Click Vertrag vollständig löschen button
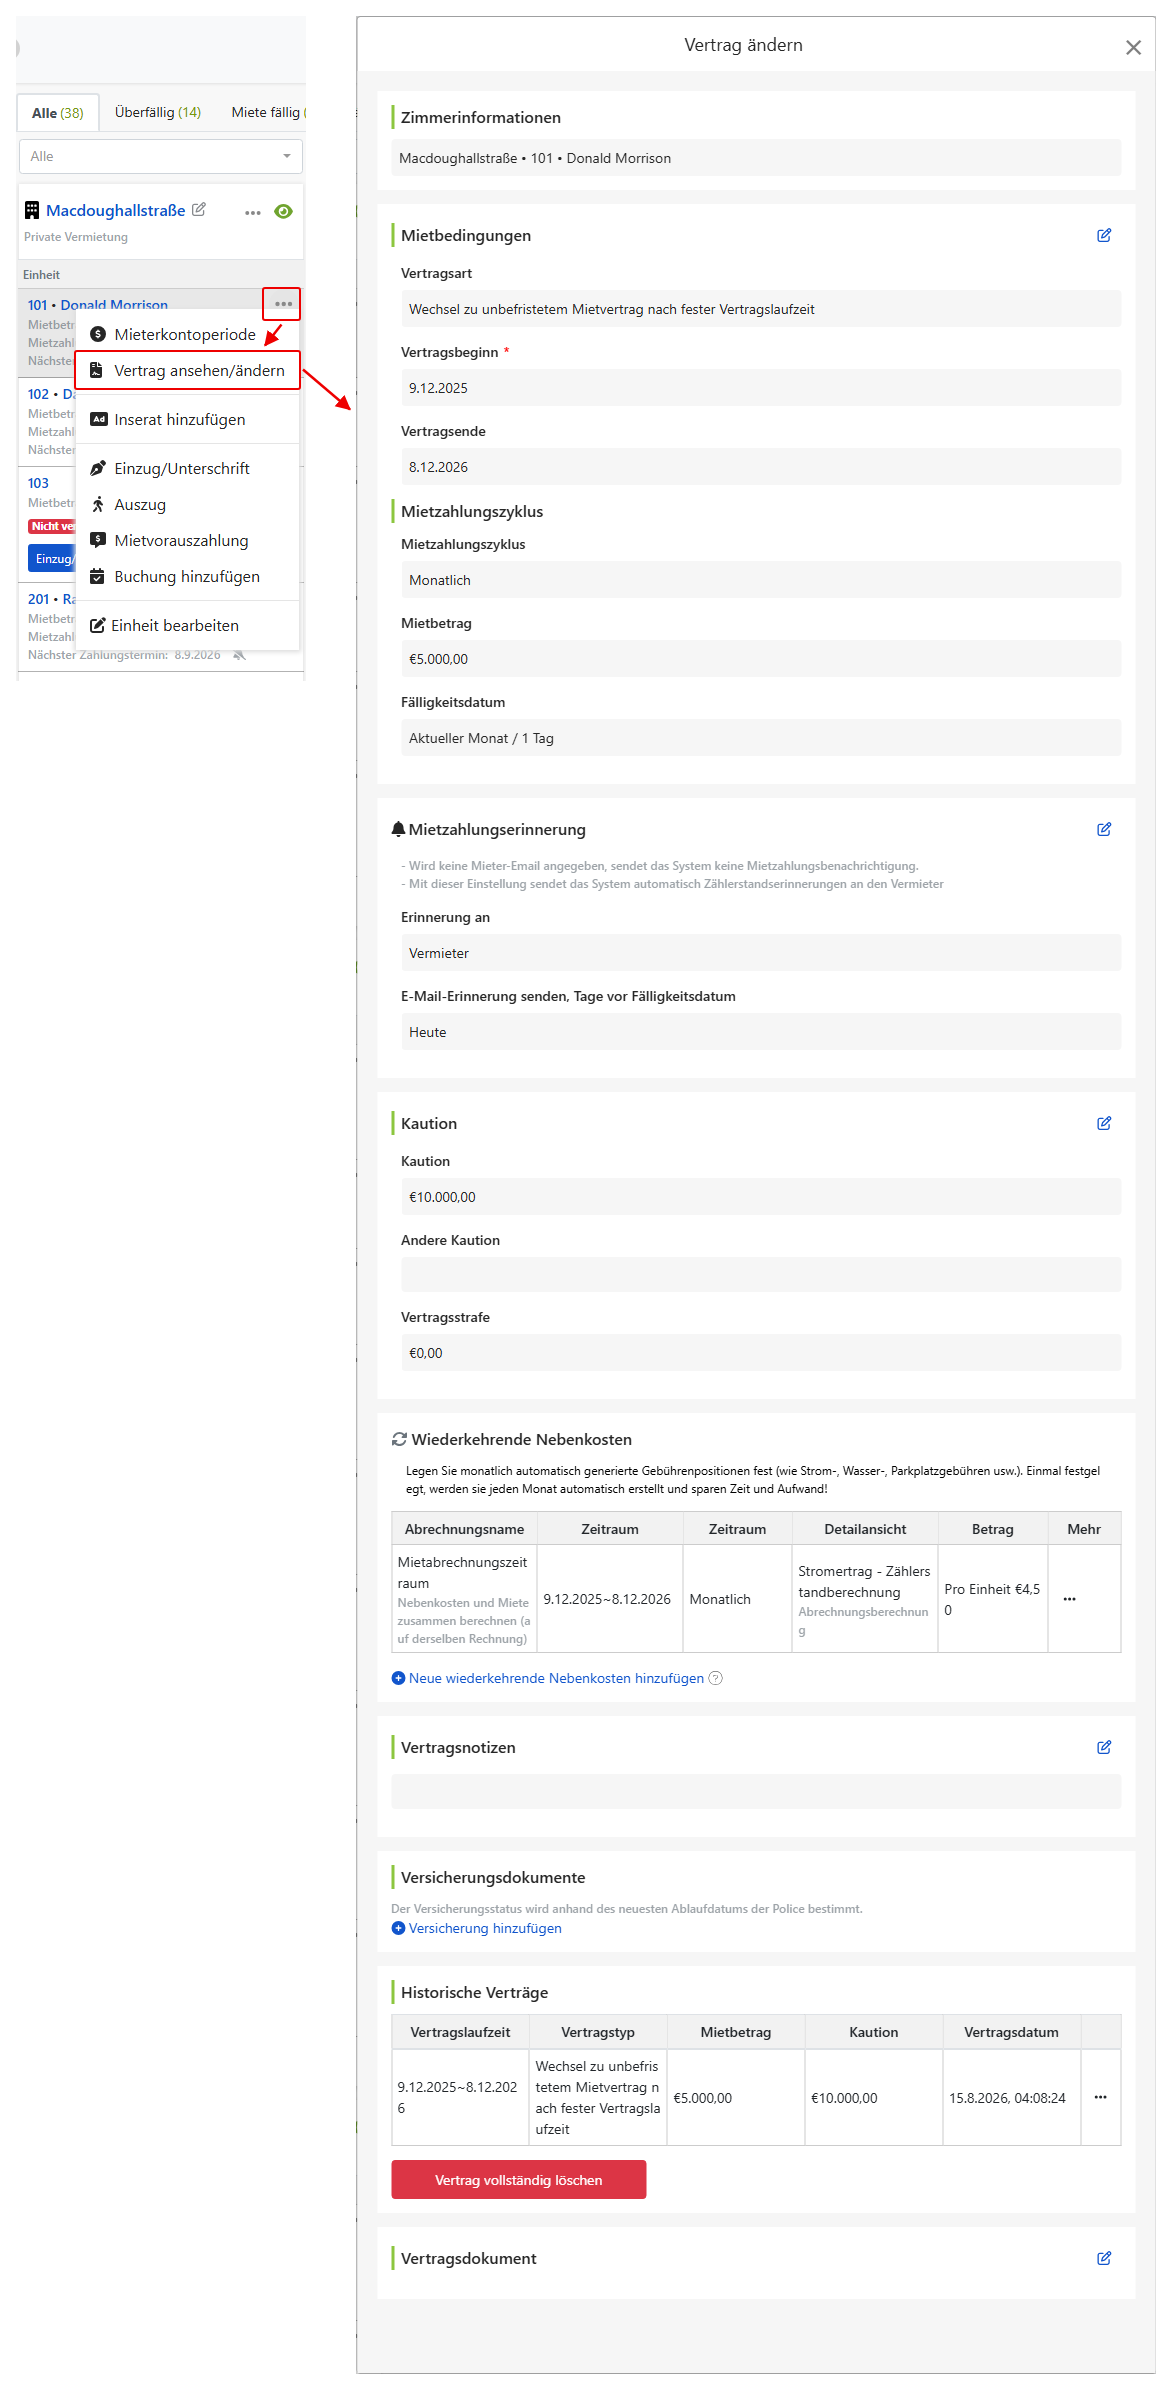The image size is (1172, 2390). [x=518, y=2180]
